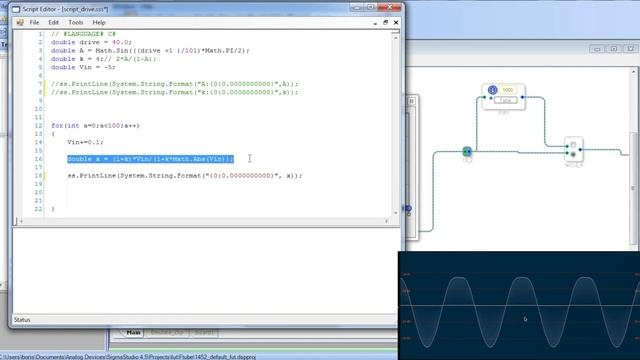The width and height of the screenshot is (640, 360).
Task: Toggle lower radio button on switch block
Action: 573,154
